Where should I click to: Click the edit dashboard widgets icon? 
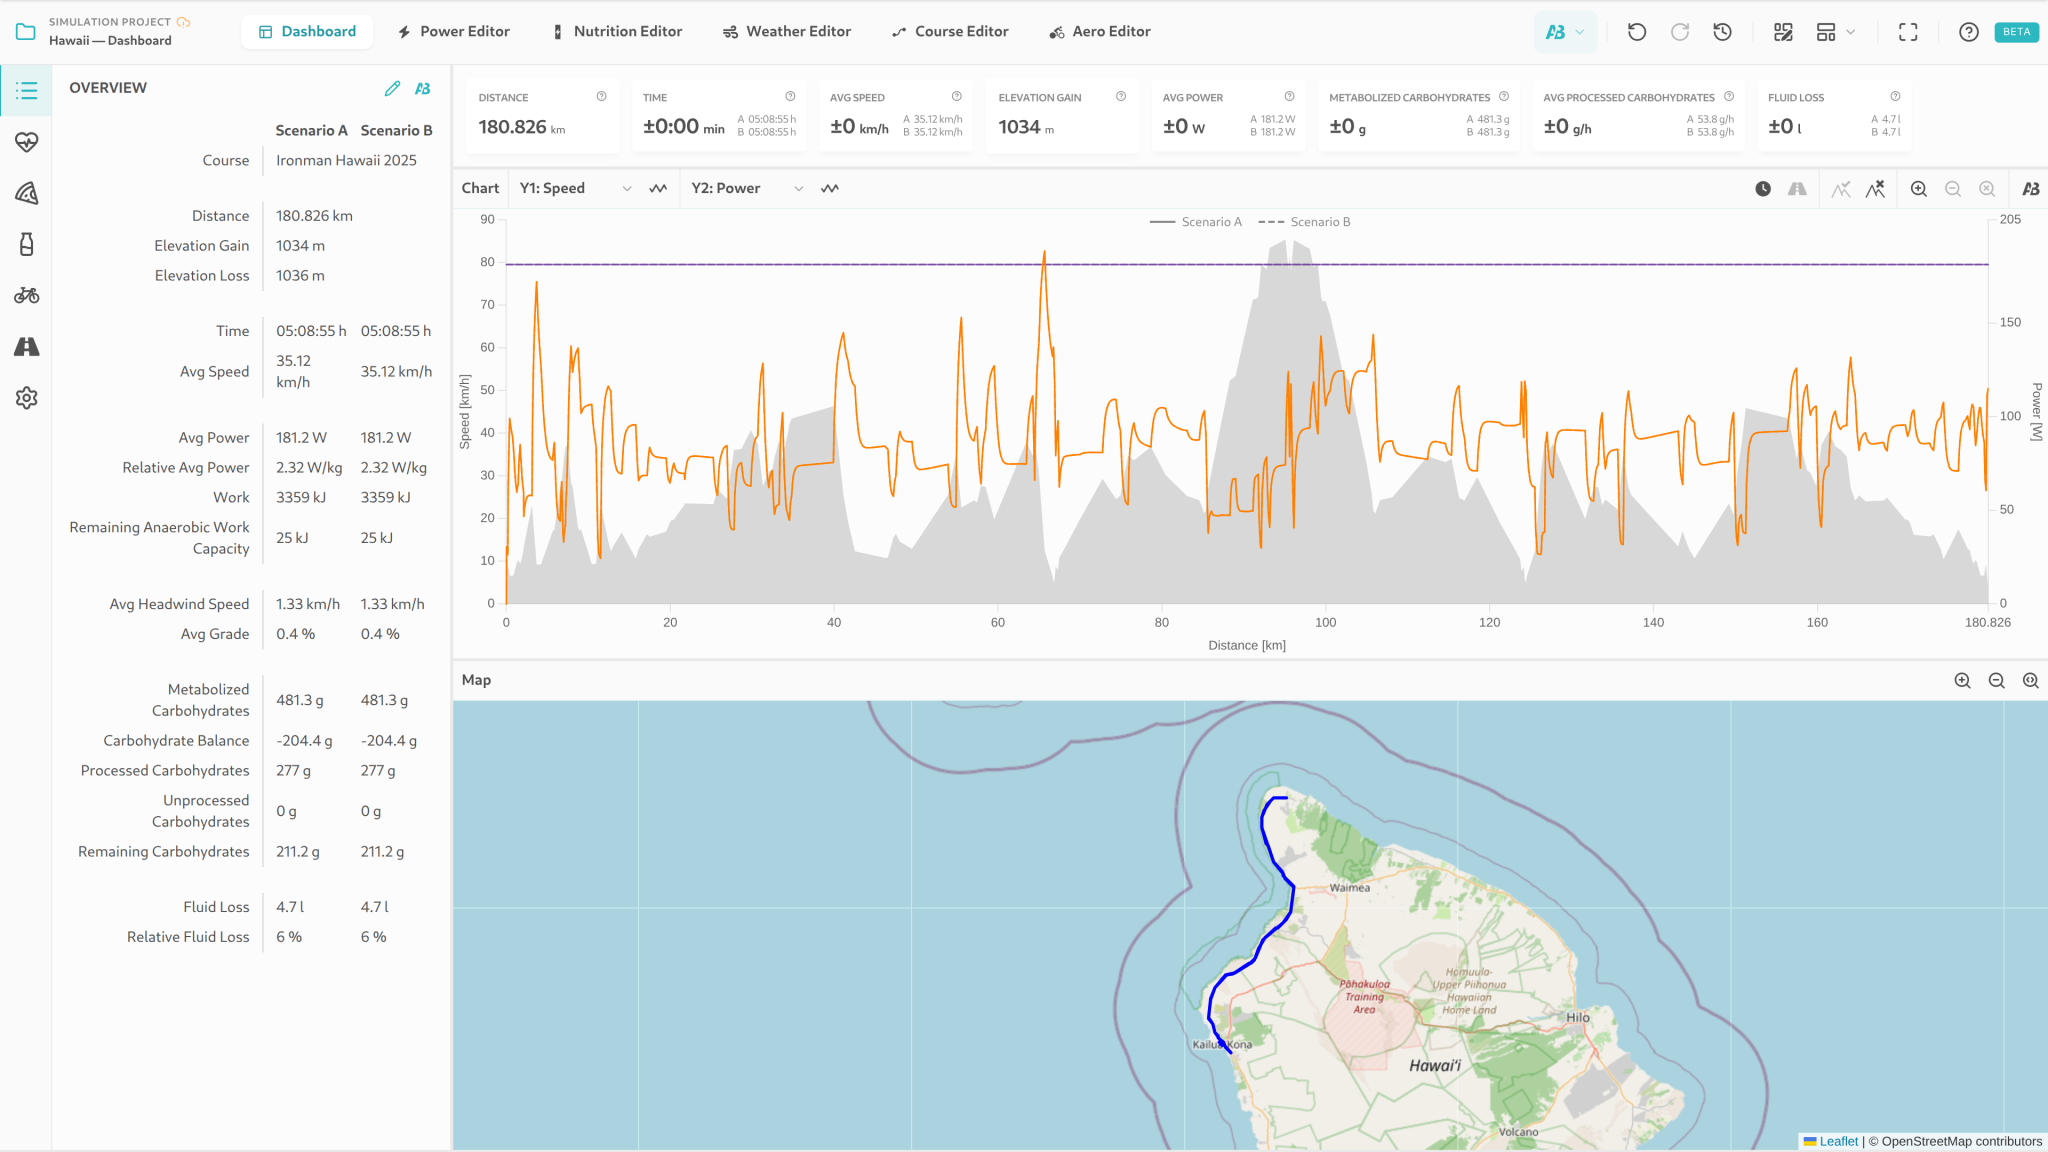[x=1783, y=32]
